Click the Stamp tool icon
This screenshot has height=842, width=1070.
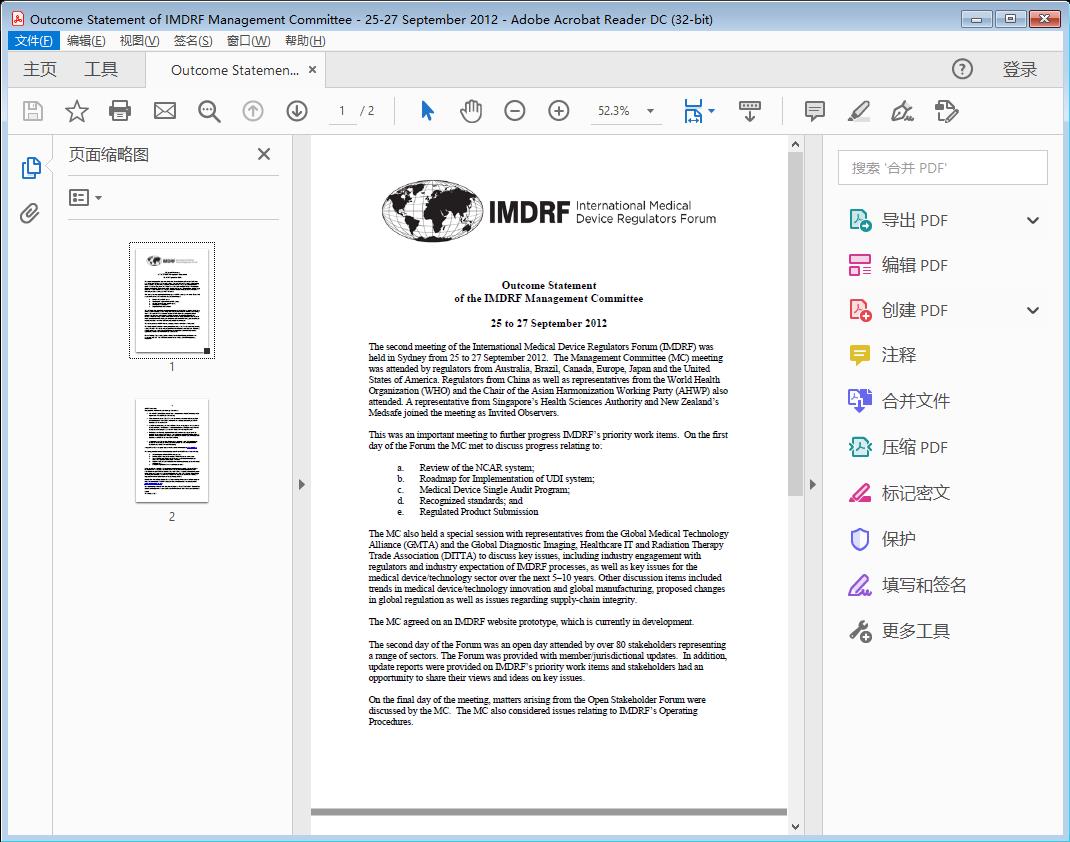[x=946, y=111]
